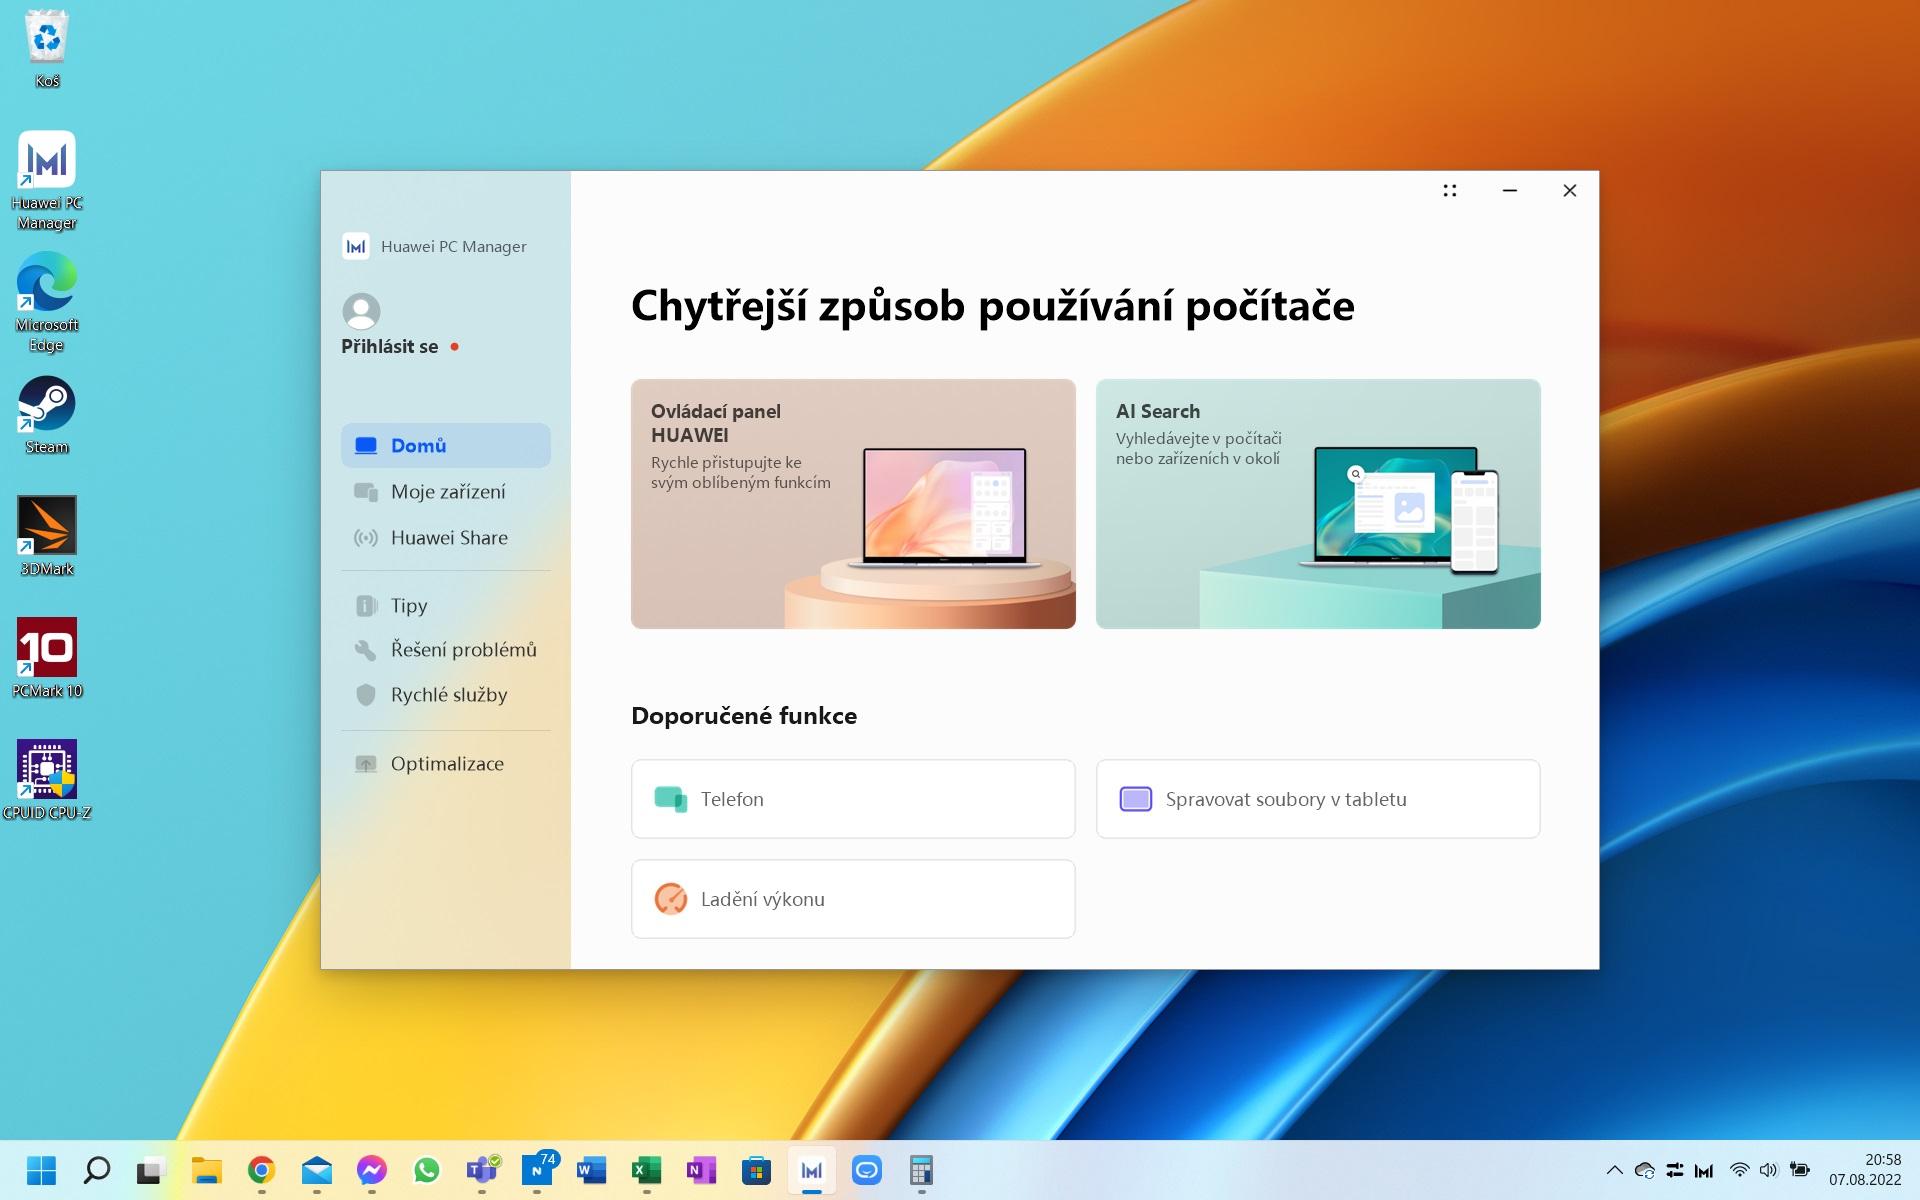1920x1200 pixels.
Task: Open Task View in taskbar
Action: pyautogui.click(x=151, y=1170)
